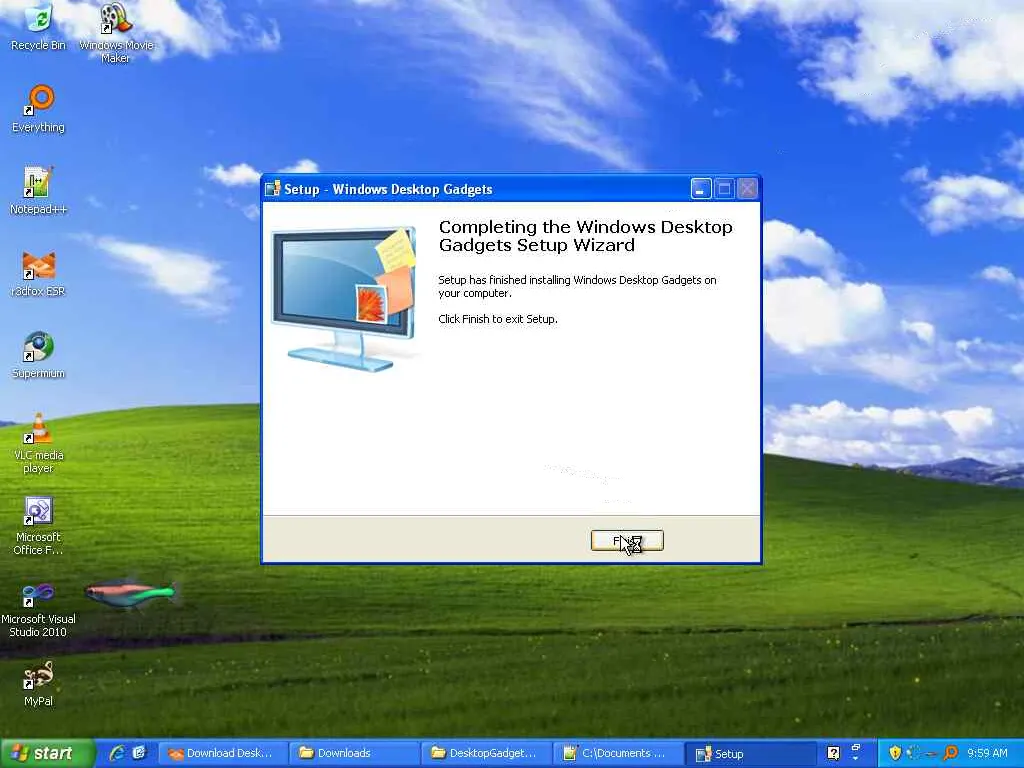Screen dimensions: 1024x768
Task: Select the Everything search desktop shortcut
Action: (39, 109)
